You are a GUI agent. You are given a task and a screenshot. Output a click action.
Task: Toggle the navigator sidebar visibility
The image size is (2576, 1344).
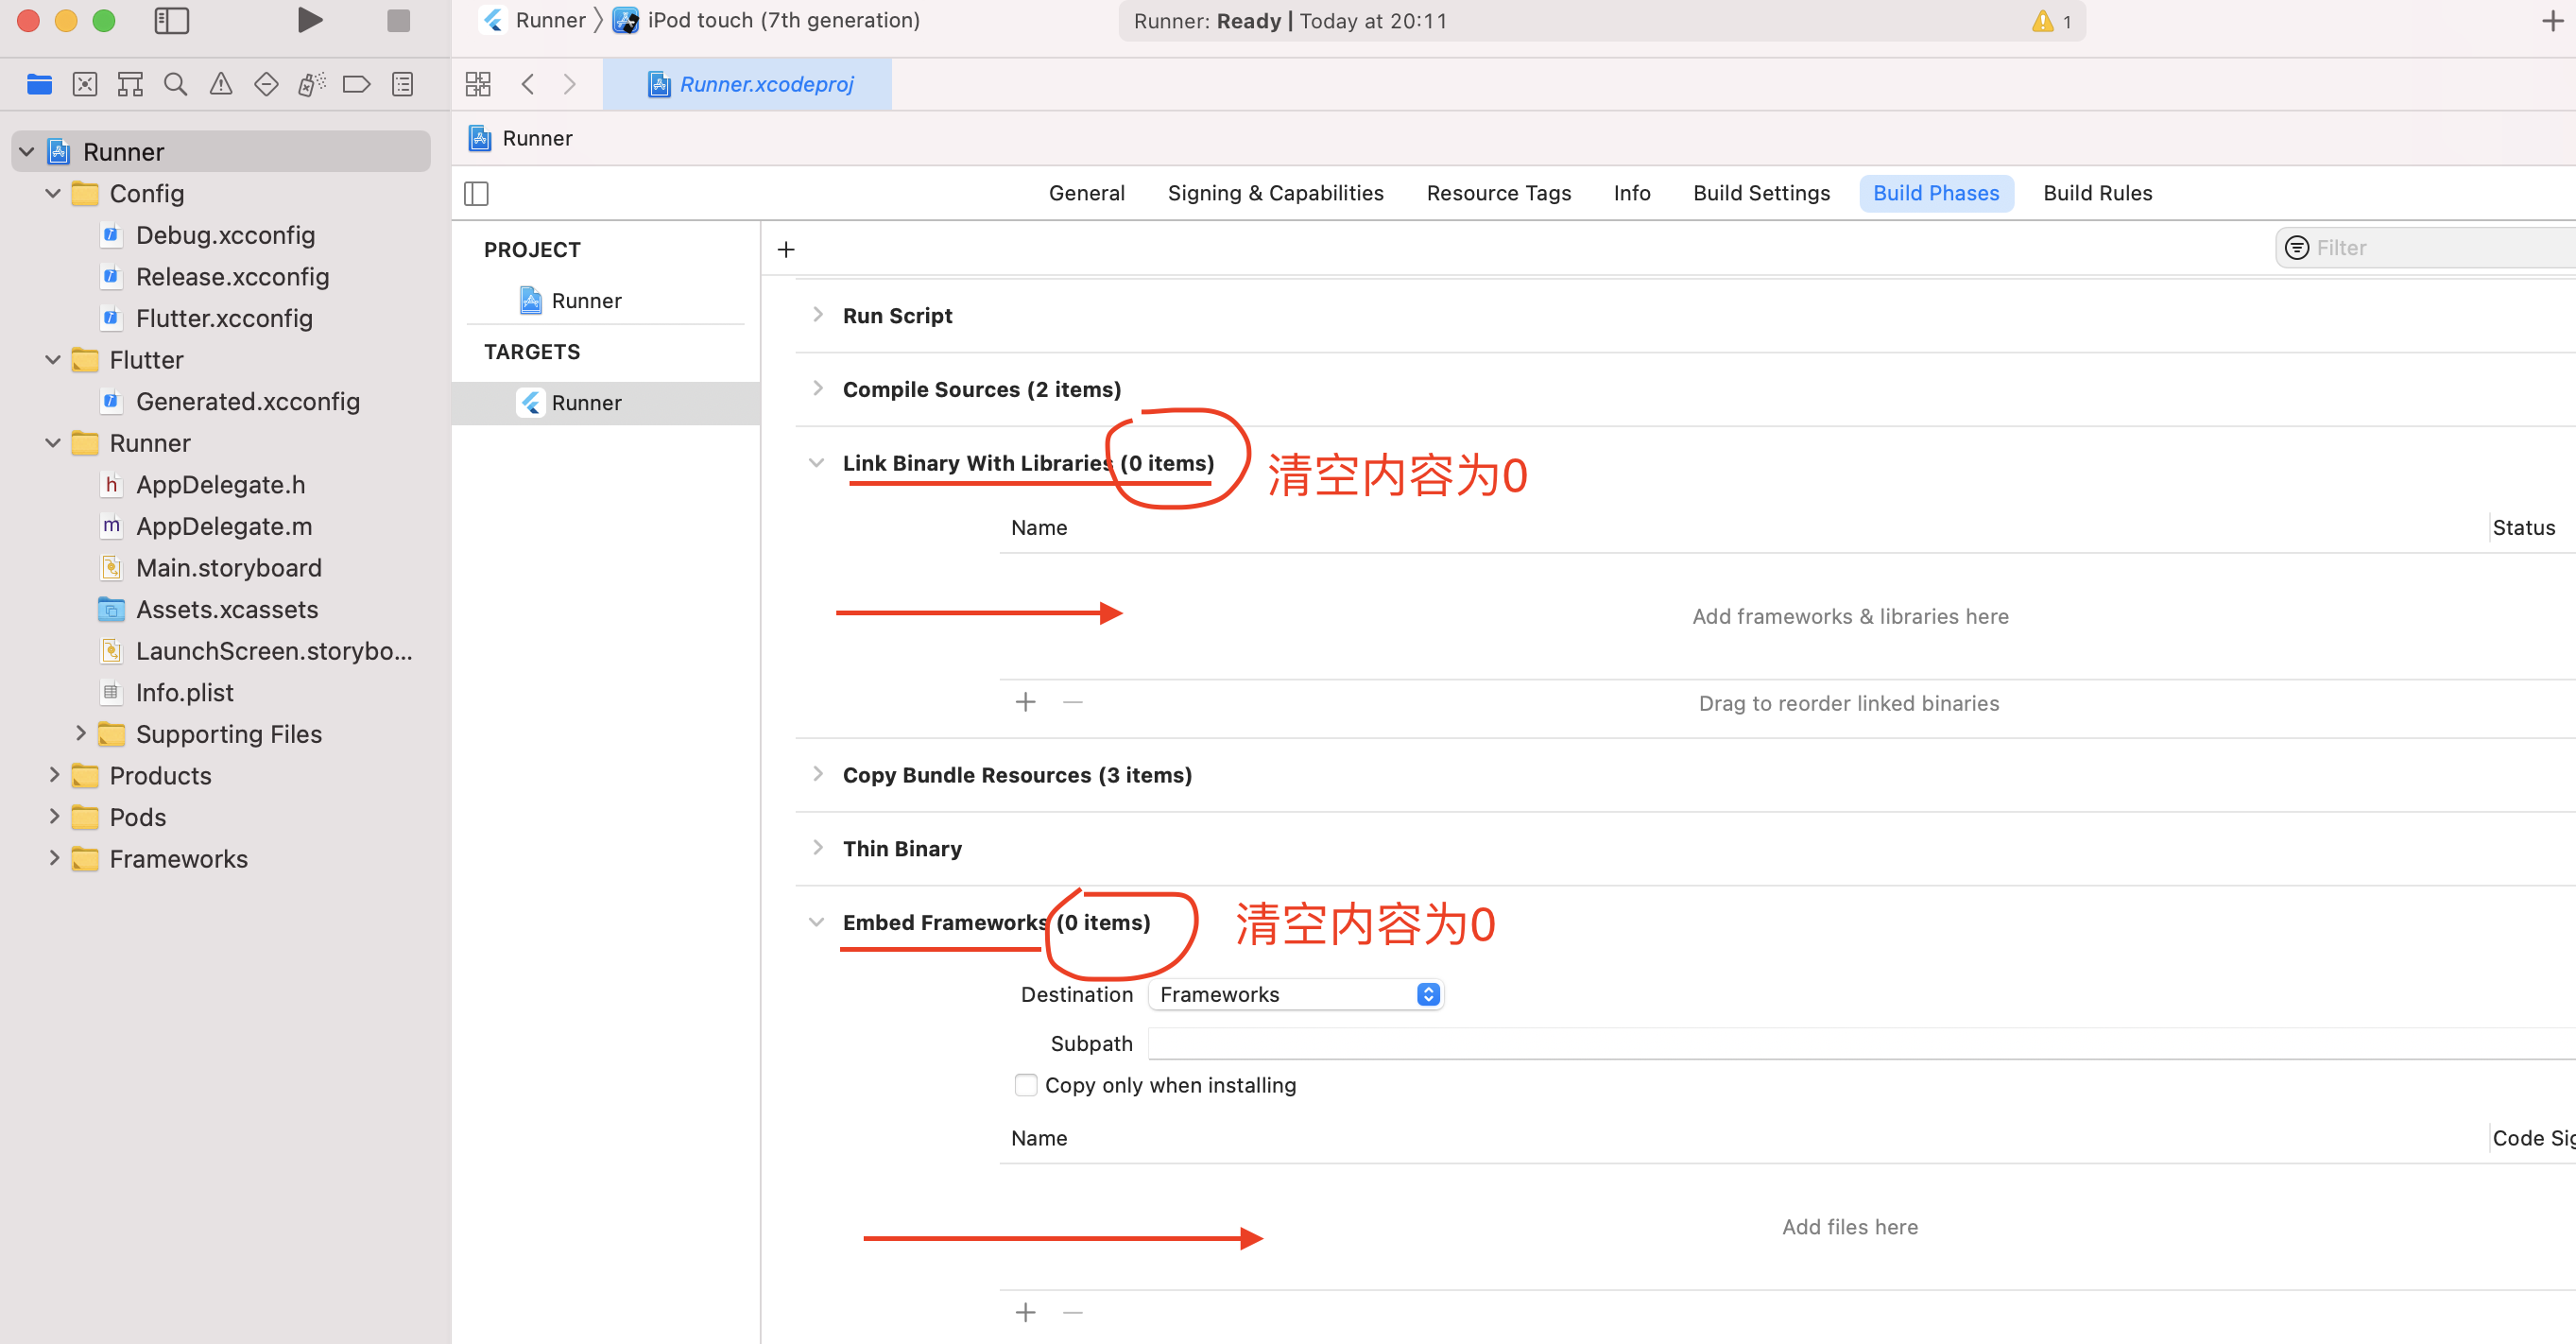pyautogui.click(x=172, y=21)
